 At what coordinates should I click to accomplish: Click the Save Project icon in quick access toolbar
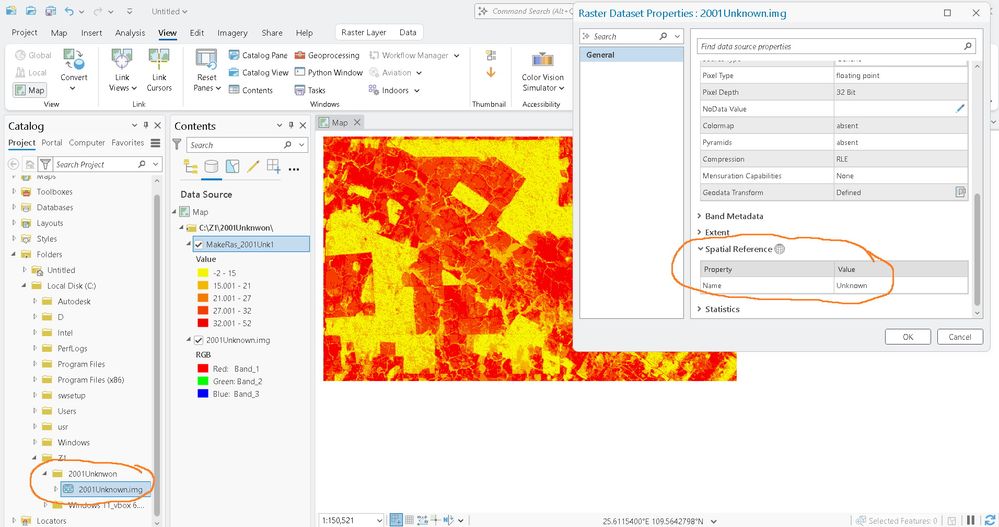click(x=50, y=11)
